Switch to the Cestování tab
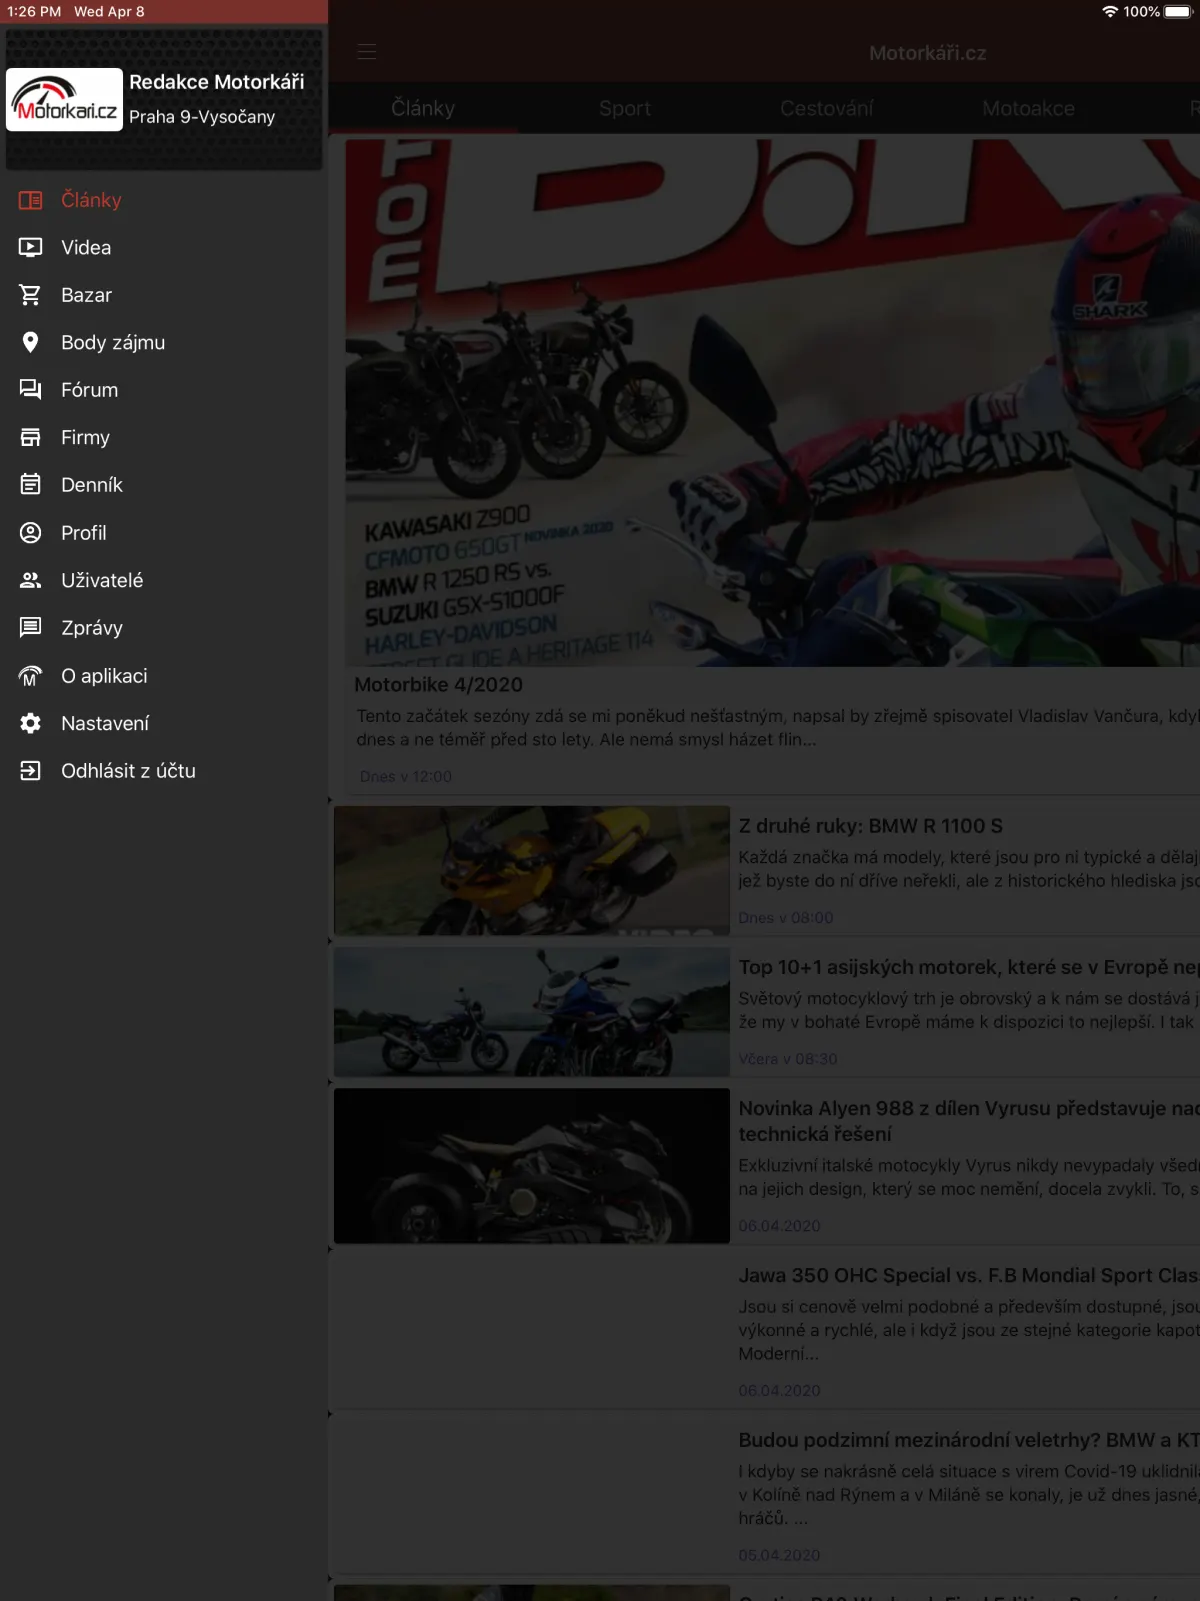1200x1601 pixels. click(827, 108)
